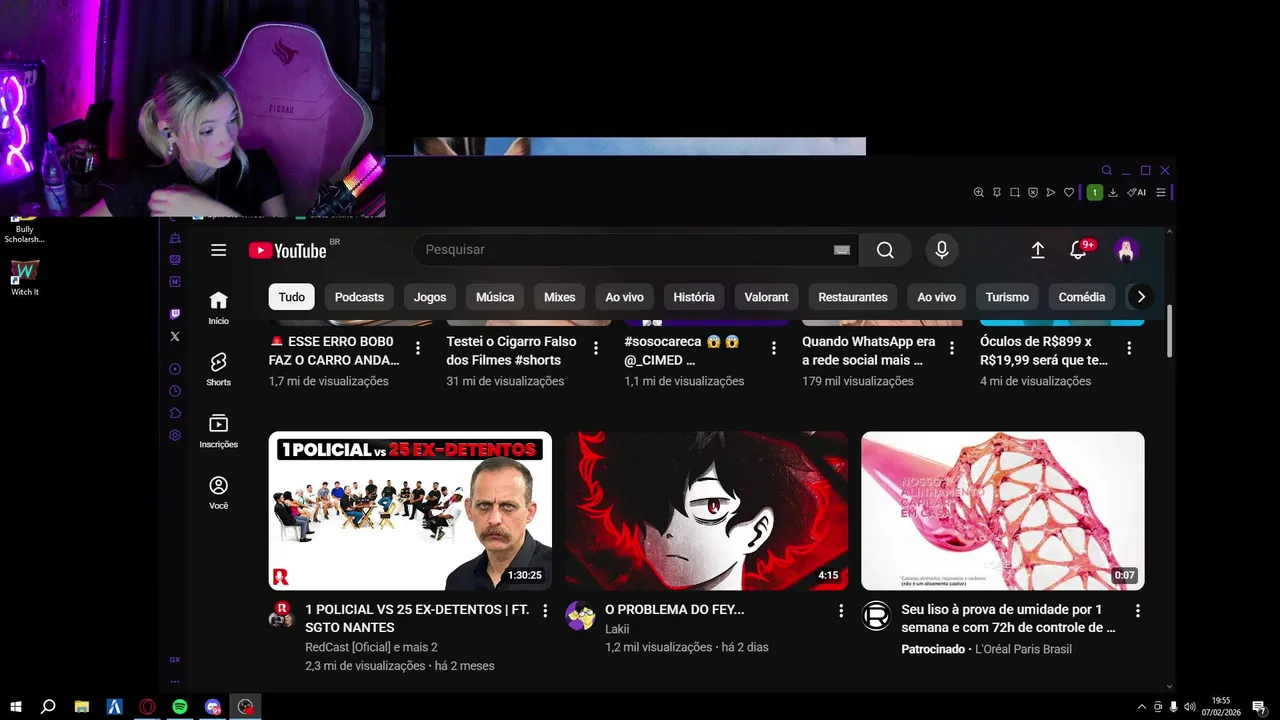This screenshot has height=720, width=1280.
Task: Open options for Quando WhatsApp era short
Action: 952,348
